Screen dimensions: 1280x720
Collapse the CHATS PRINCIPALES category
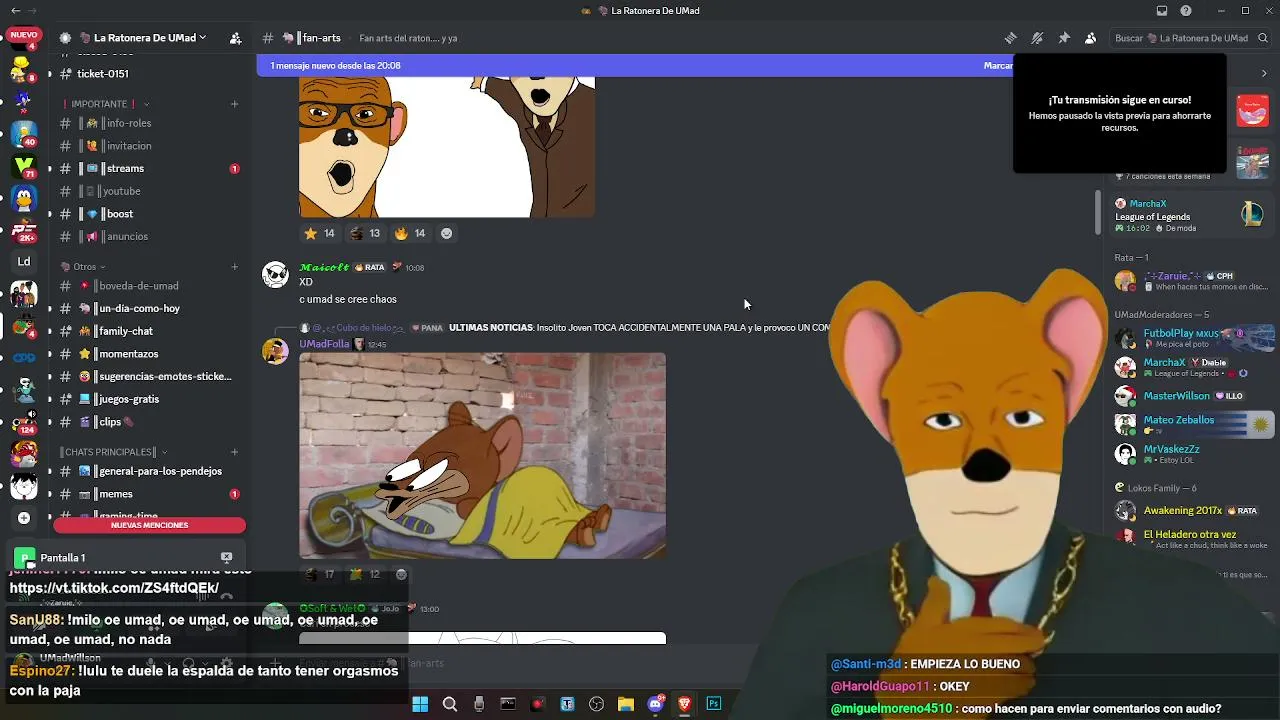(112, 452)
